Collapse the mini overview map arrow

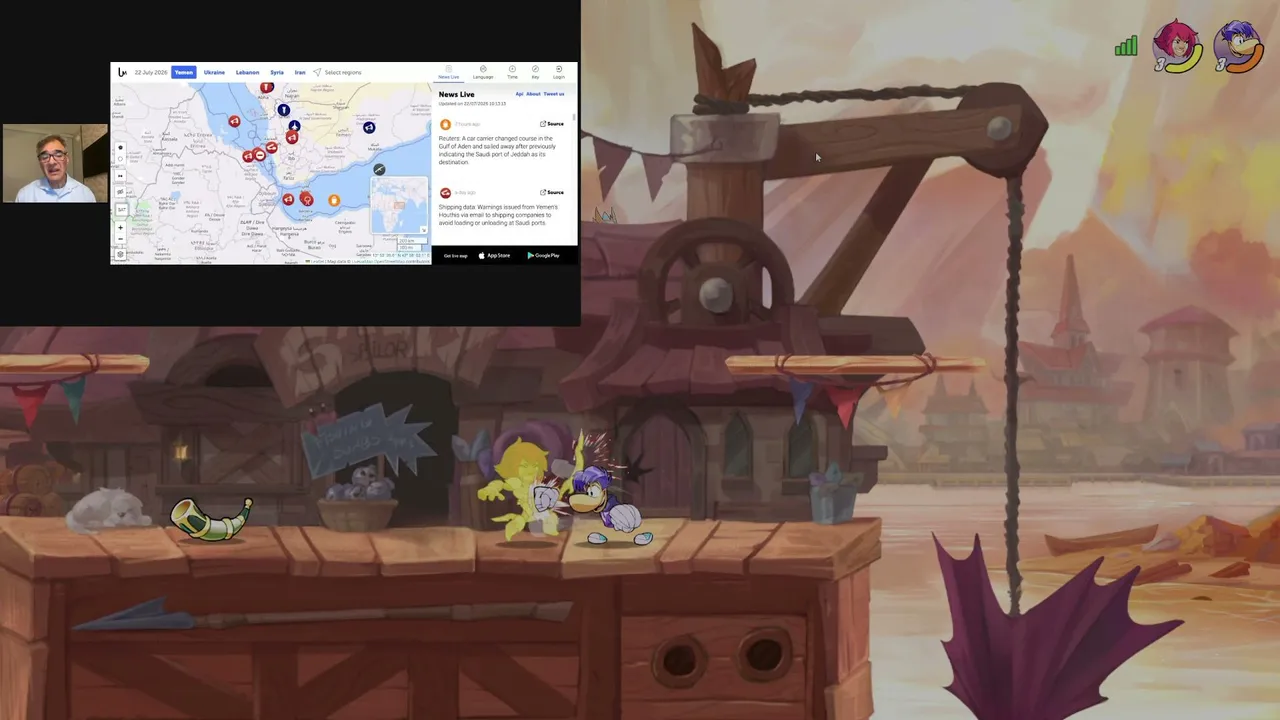pyautogui.click(x=423, y=230)
